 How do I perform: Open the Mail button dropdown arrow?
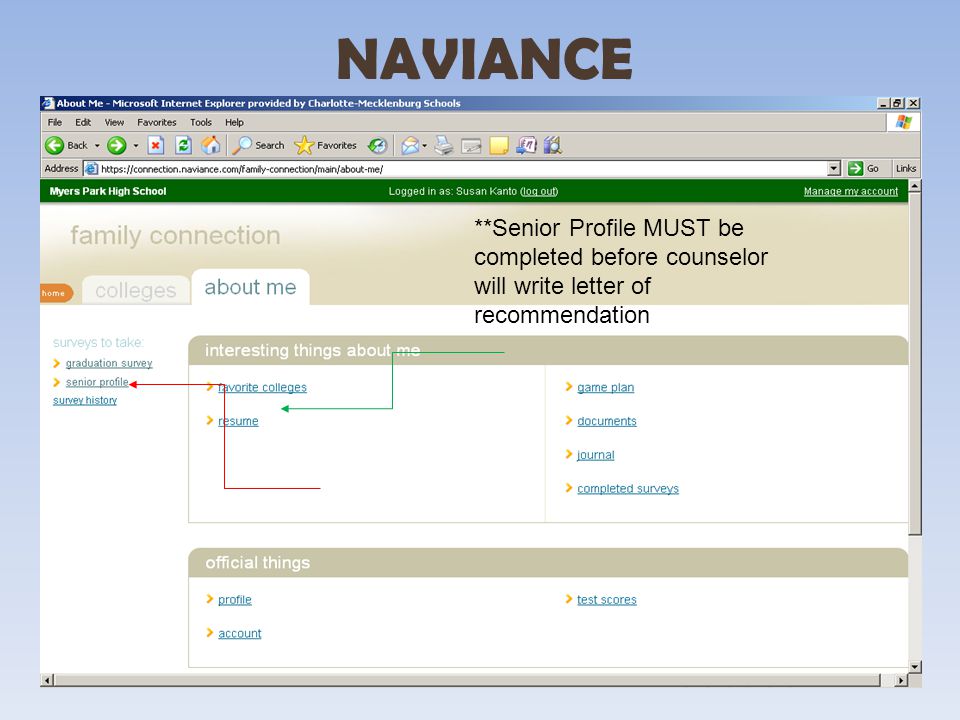click(424, 146)
